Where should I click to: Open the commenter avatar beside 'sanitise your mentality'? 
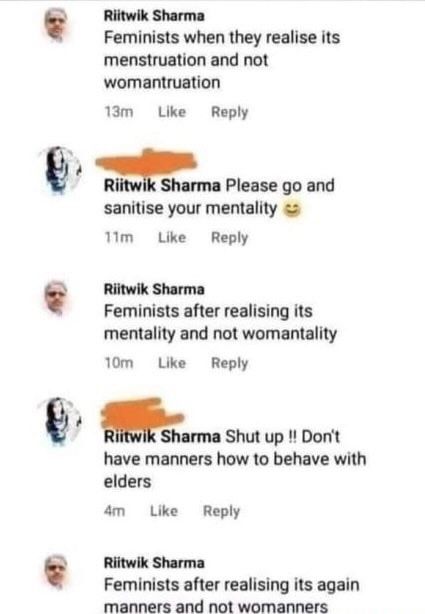click(60, 170)
